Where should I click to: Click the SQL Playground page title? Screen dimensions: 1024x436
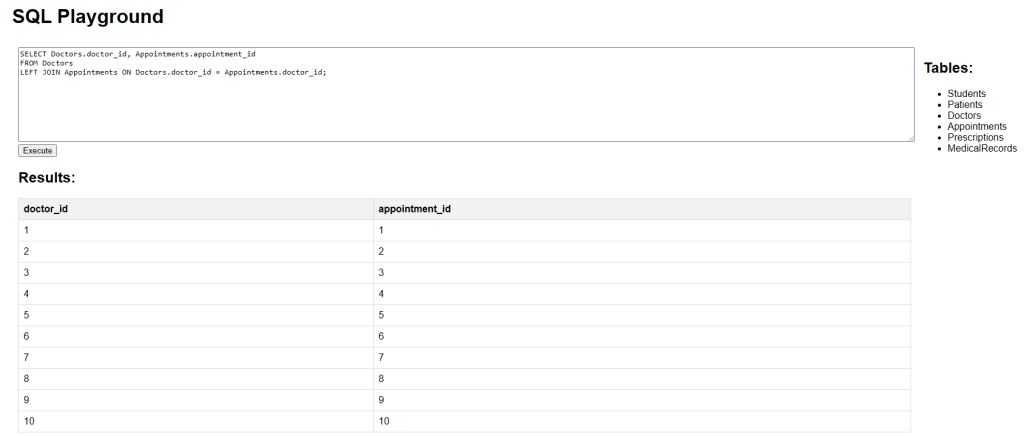pos(88,16)
